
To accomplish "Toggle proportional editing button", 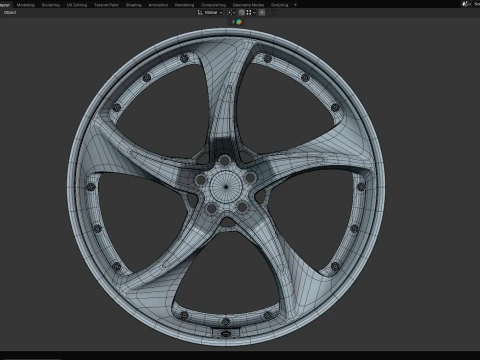I will point(262,13).
